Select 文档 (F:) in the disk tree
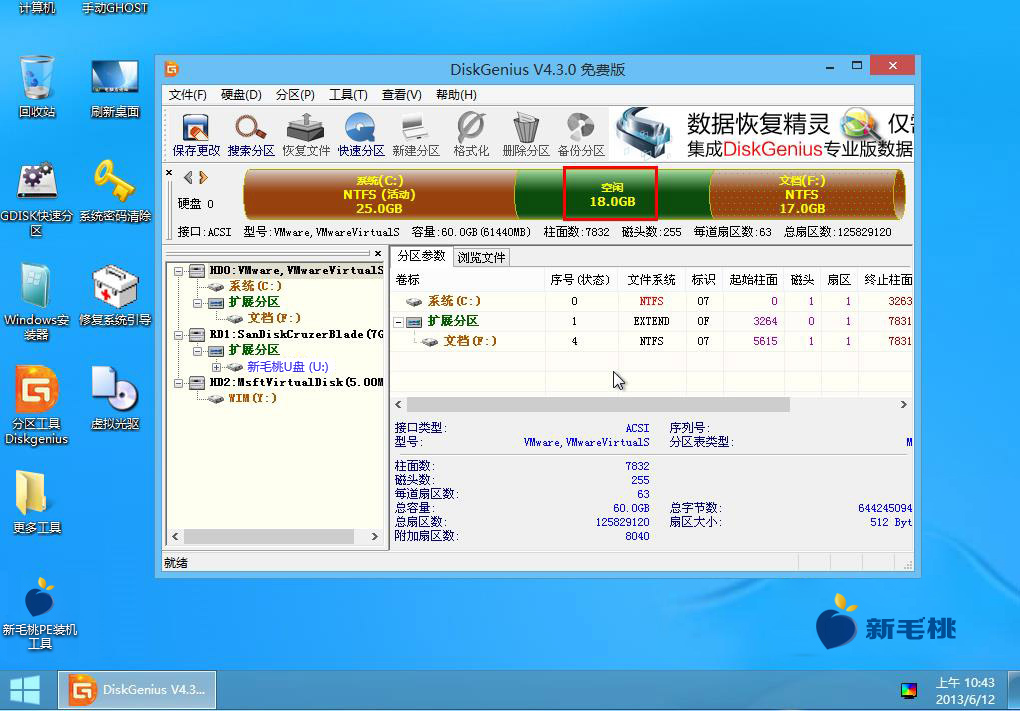This screenshot has height=711, width=1020. 274,318
